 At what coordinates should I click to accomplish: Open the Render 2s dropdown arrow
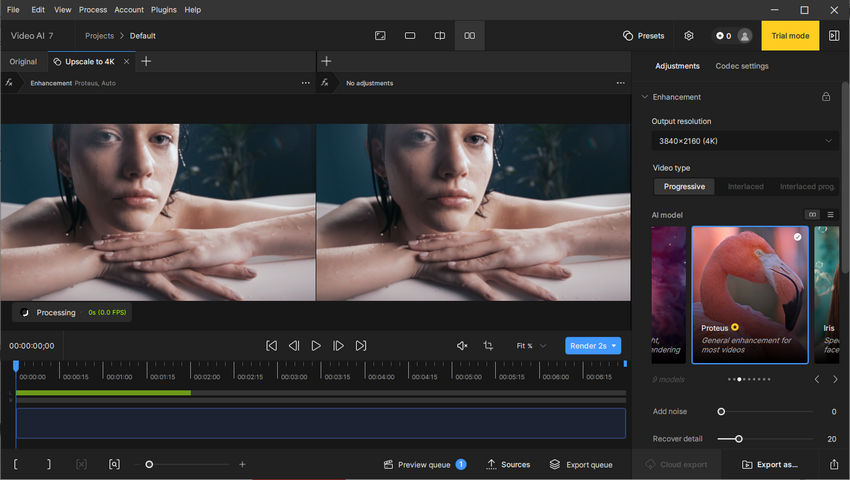click(614, 345)
